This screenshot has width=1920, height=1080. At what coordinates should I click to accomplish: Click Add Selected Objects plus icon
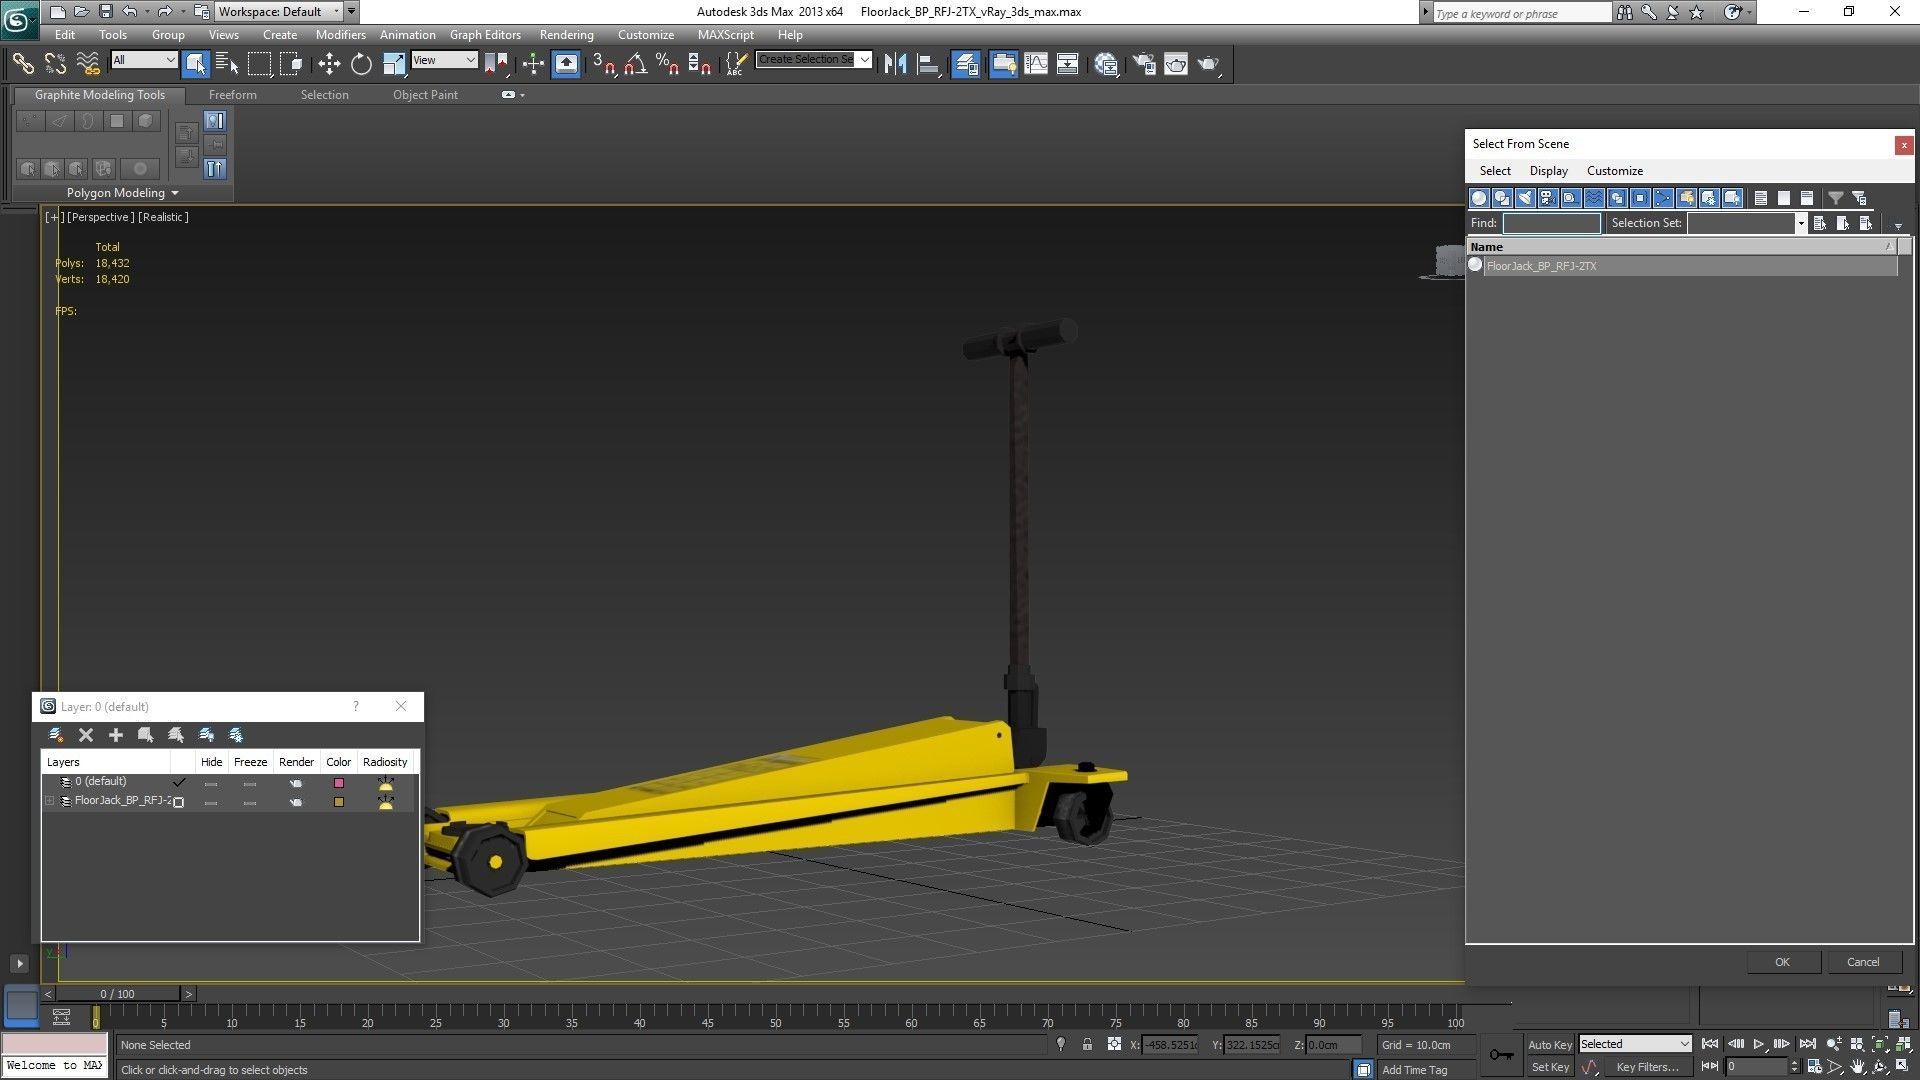116,735
